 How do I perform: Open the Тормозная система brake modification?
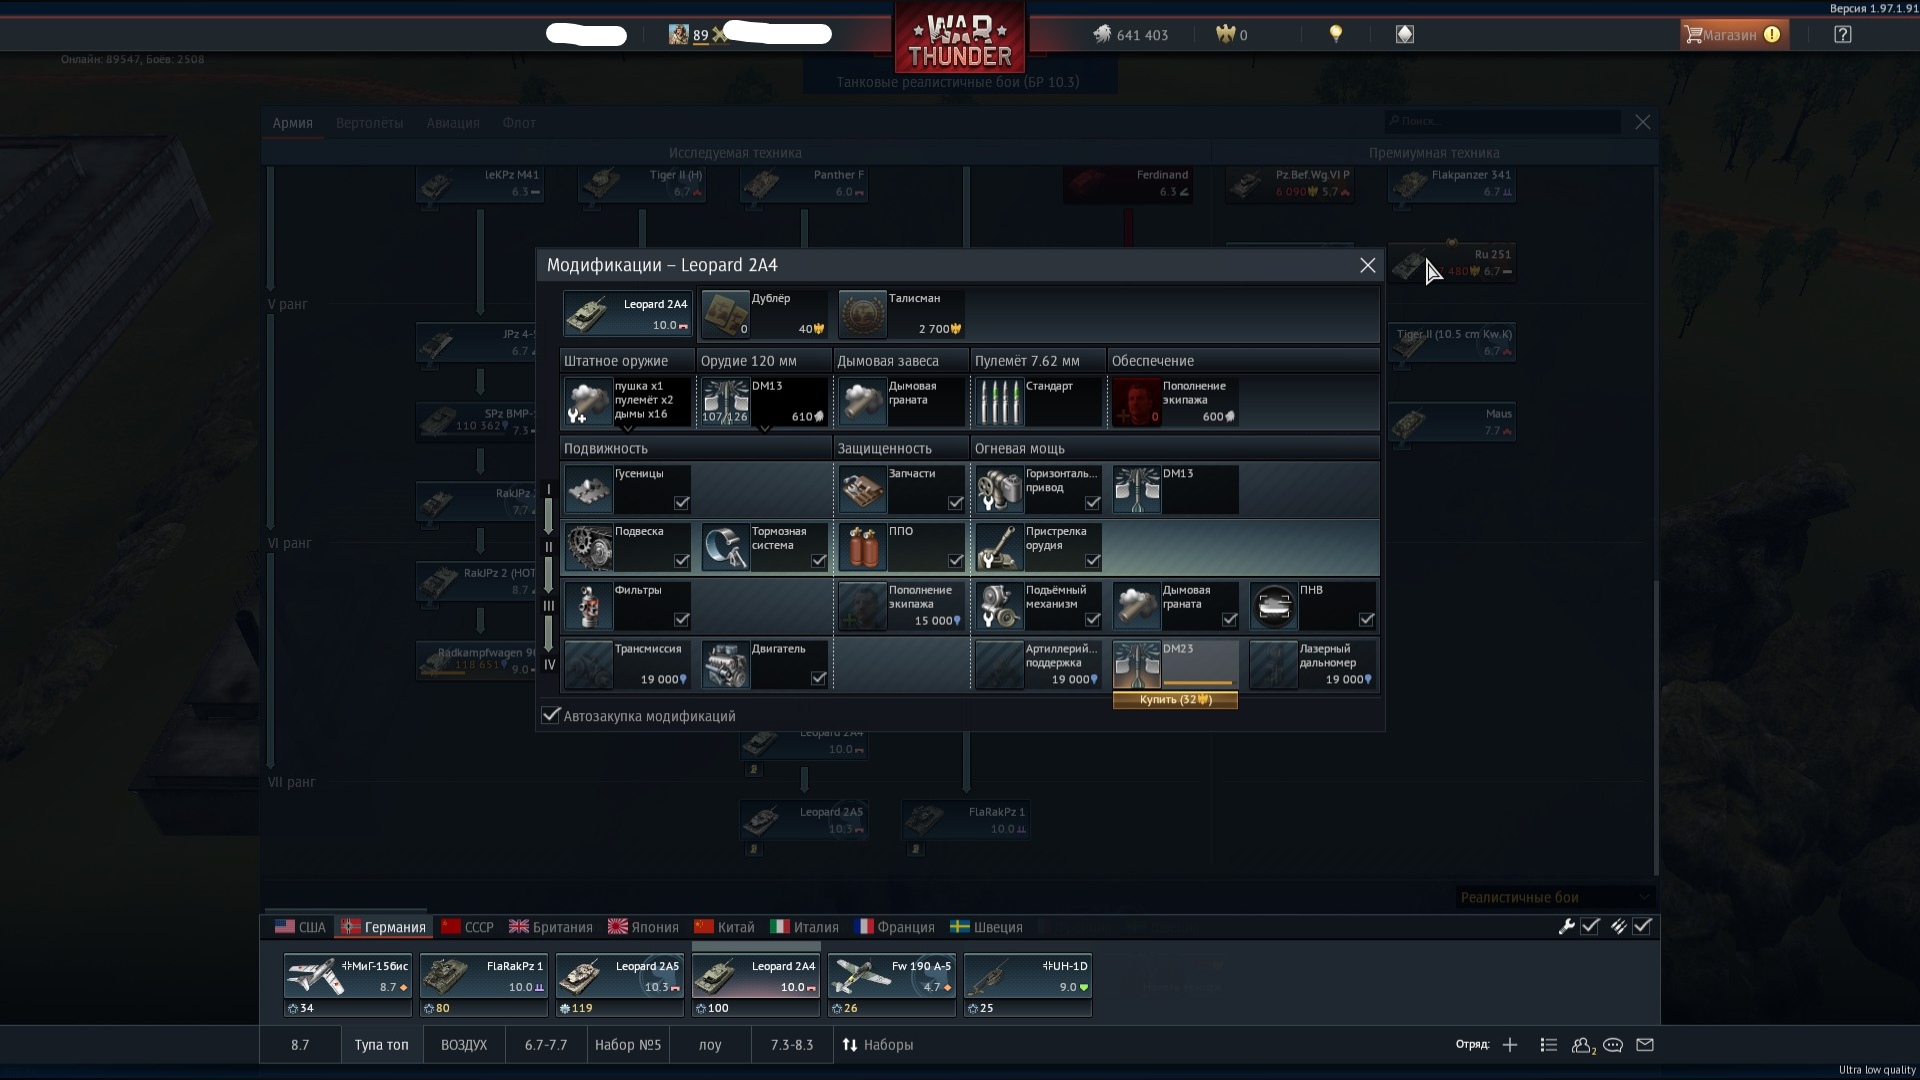[x=765, y=547]
